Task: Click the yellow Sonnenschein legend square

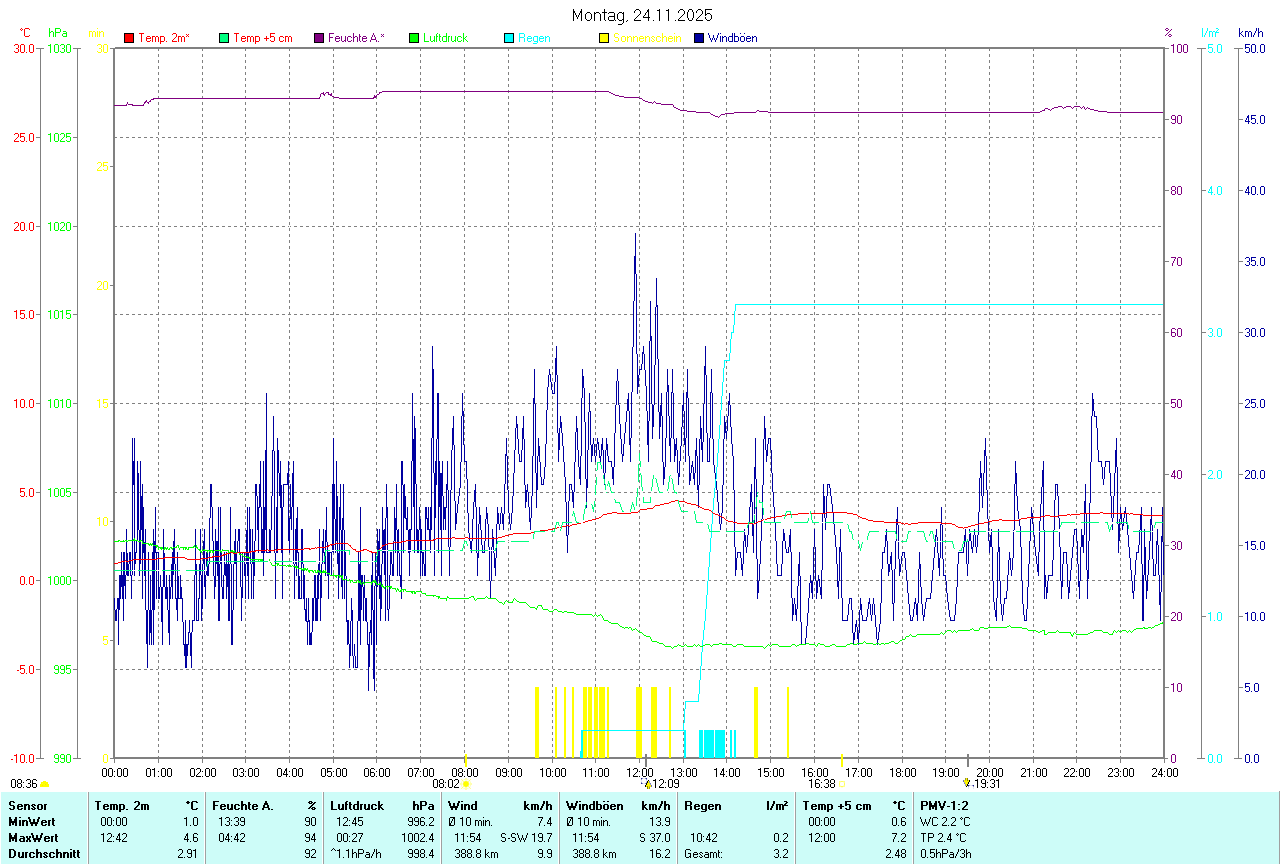Action: pos(604,38)
